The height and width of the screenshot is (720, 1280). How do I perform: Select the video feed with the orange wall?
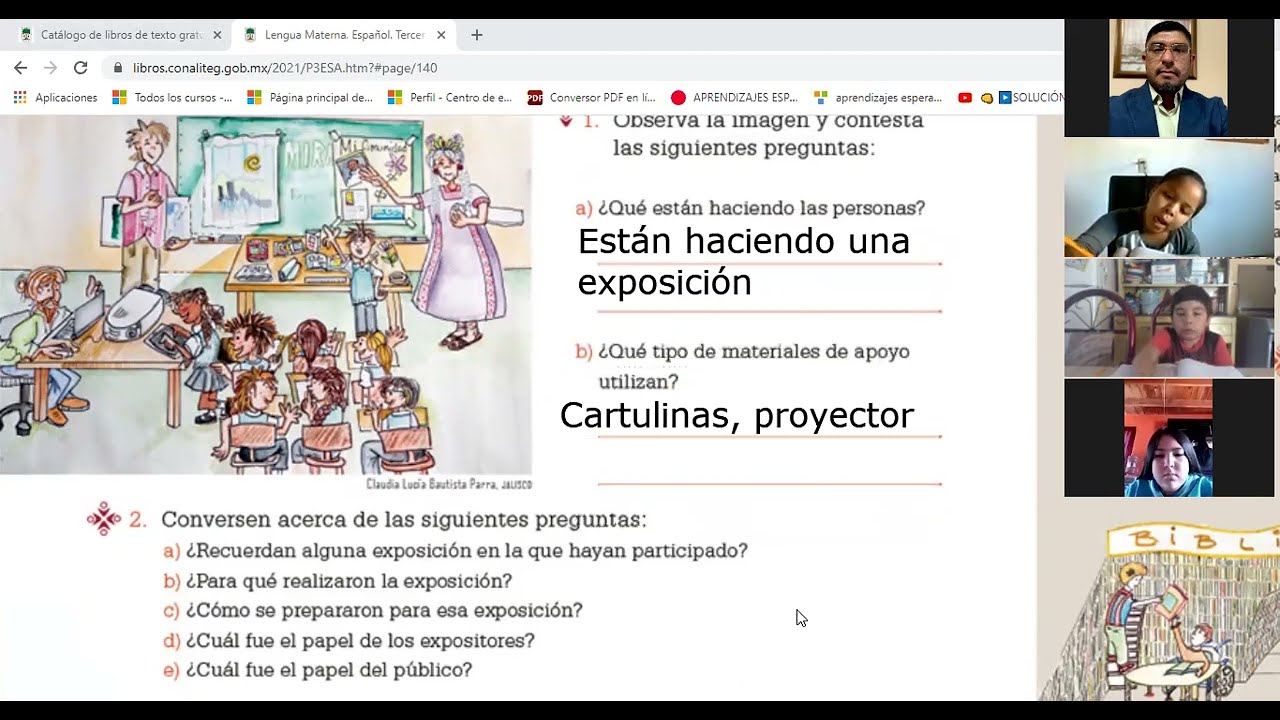click(1169, 438)
